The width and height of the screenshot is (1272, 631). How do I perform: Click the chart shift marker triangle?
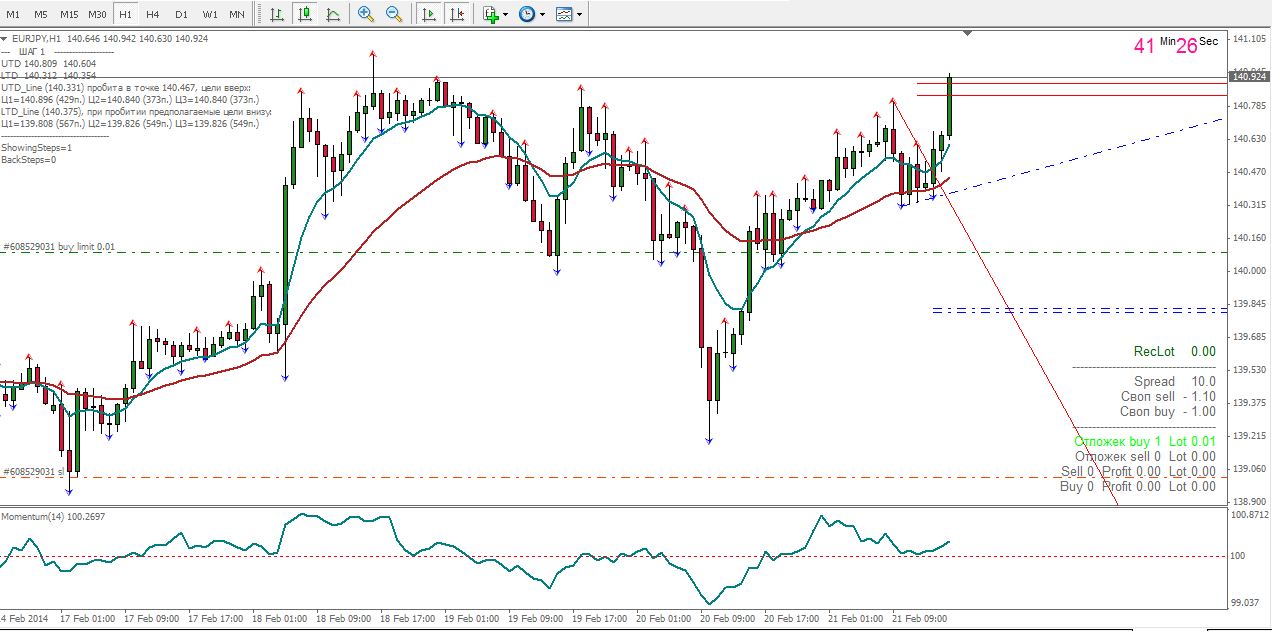(x=967, y=34)
